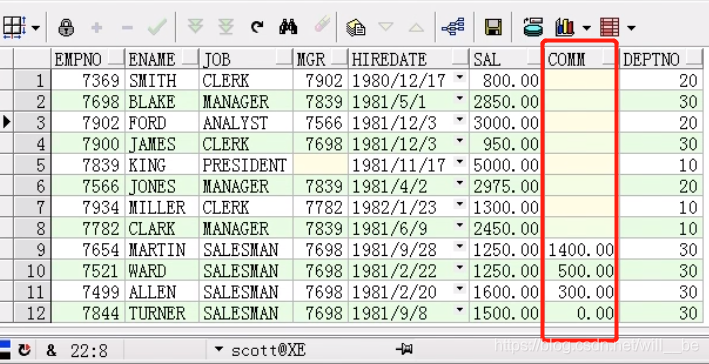Viewport: 709px width, 364px height.
Task: Click the cell containing SMITH
Action: 162,80
